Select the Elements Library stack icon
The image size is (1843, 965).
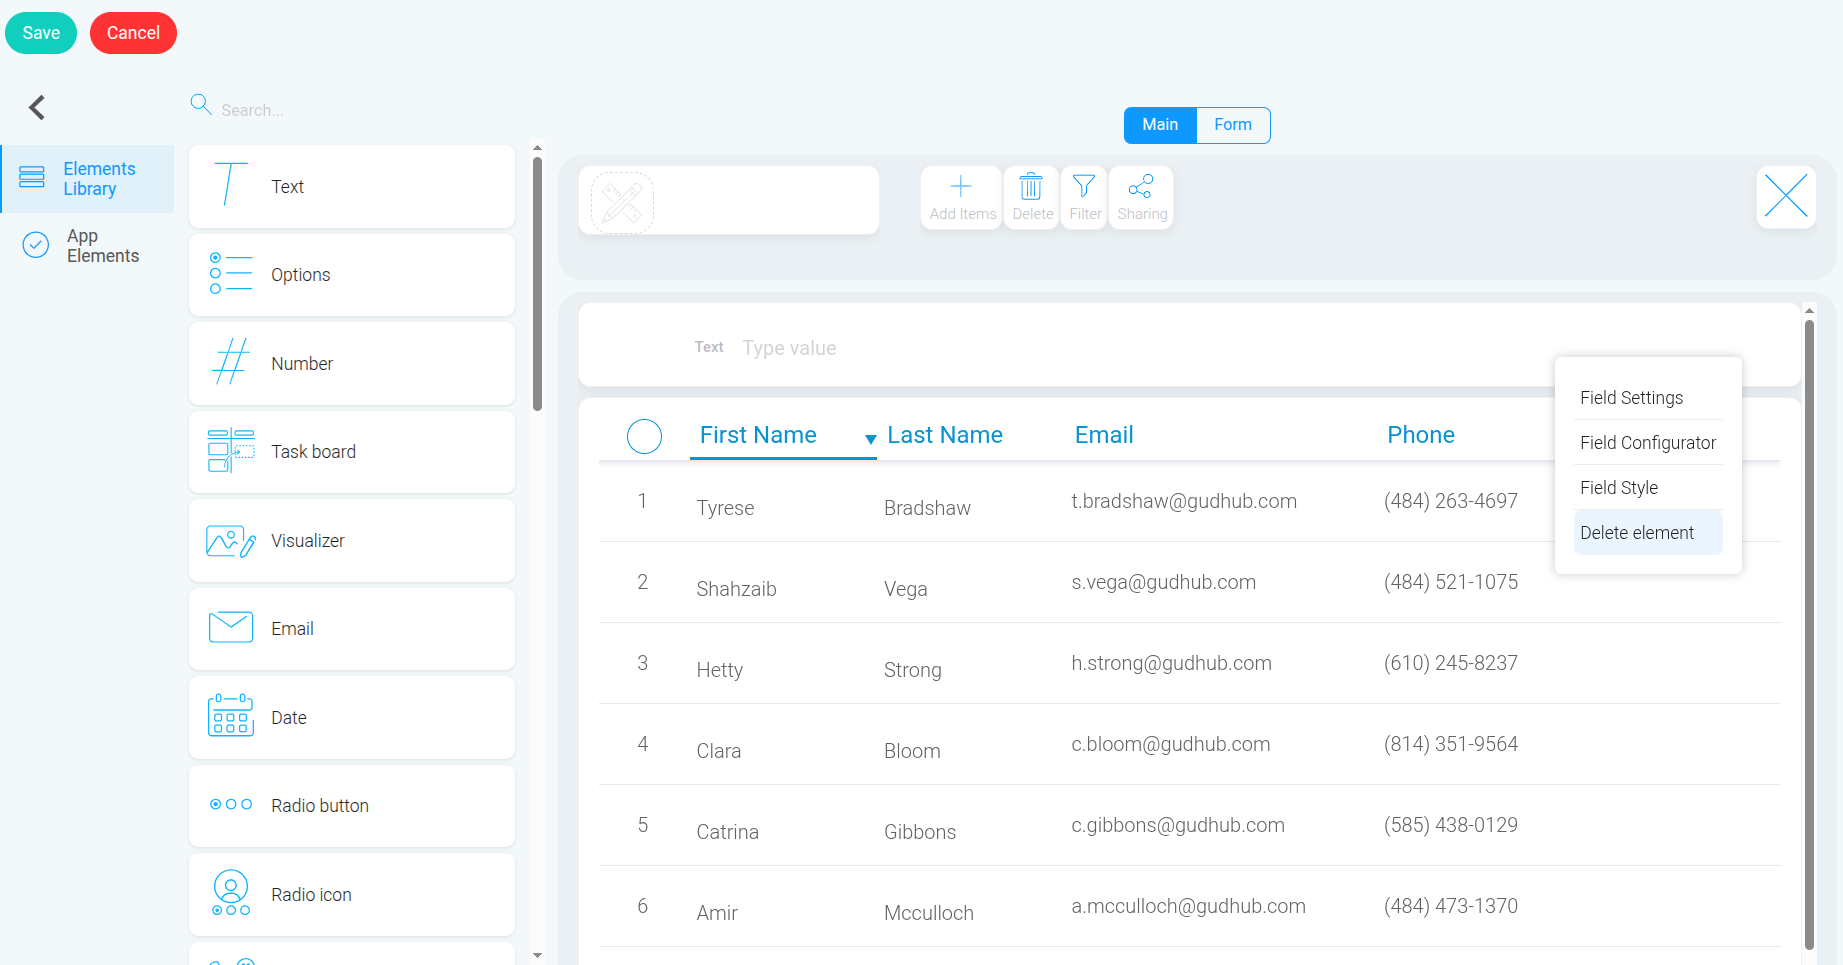click(x=32, y=177)
